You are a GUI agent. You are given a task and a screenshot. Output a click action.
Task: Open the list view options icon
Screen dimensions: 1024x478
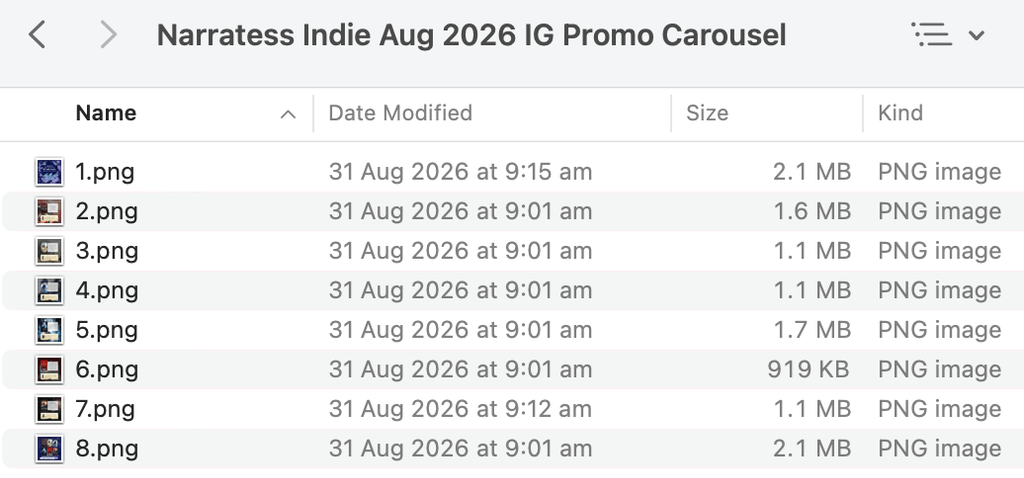(x=931, y=35)
